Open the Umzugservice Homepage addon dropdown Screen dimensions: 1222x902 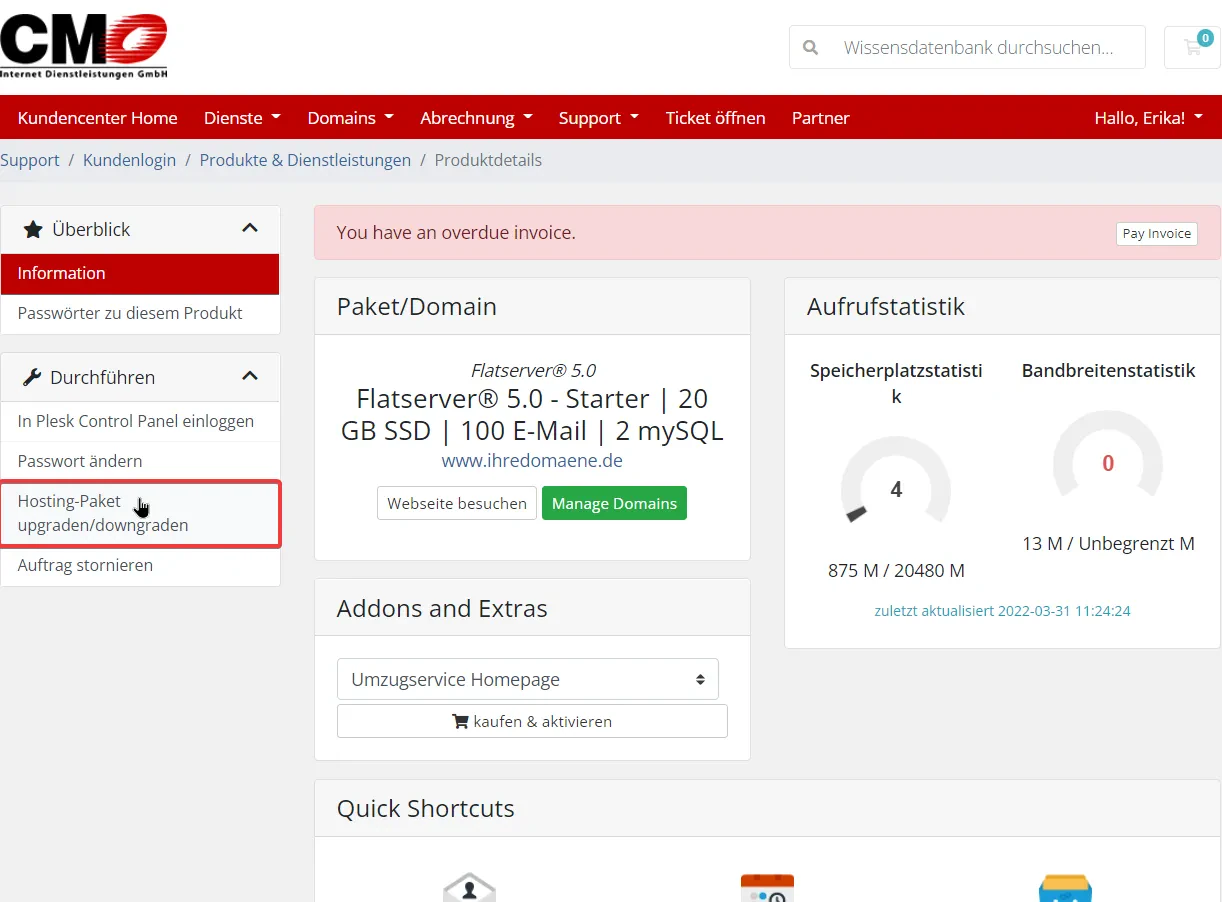coord(528,679)
